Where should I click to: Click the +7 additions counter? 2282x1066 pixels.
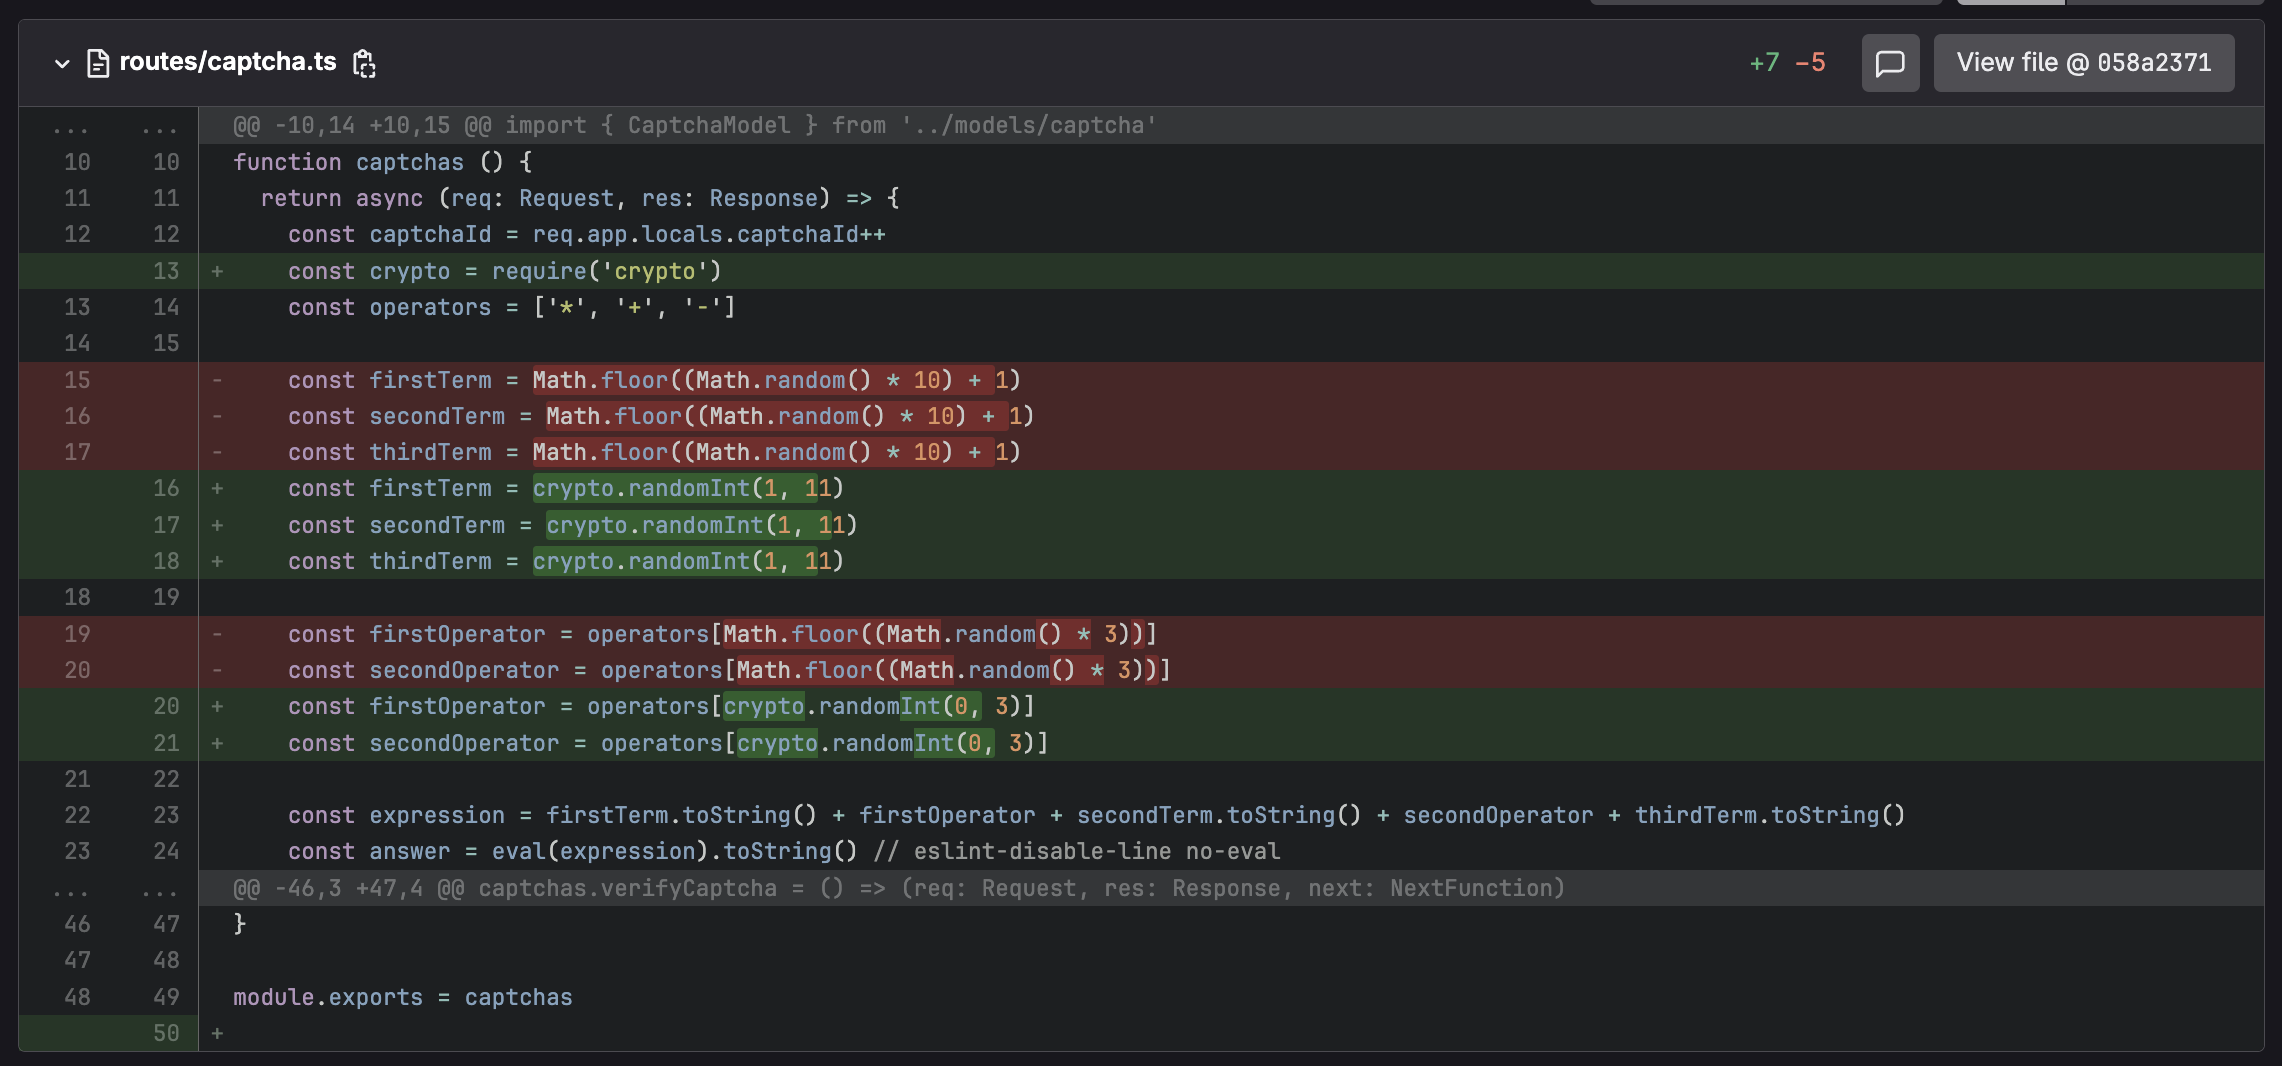click(1764, 63)
